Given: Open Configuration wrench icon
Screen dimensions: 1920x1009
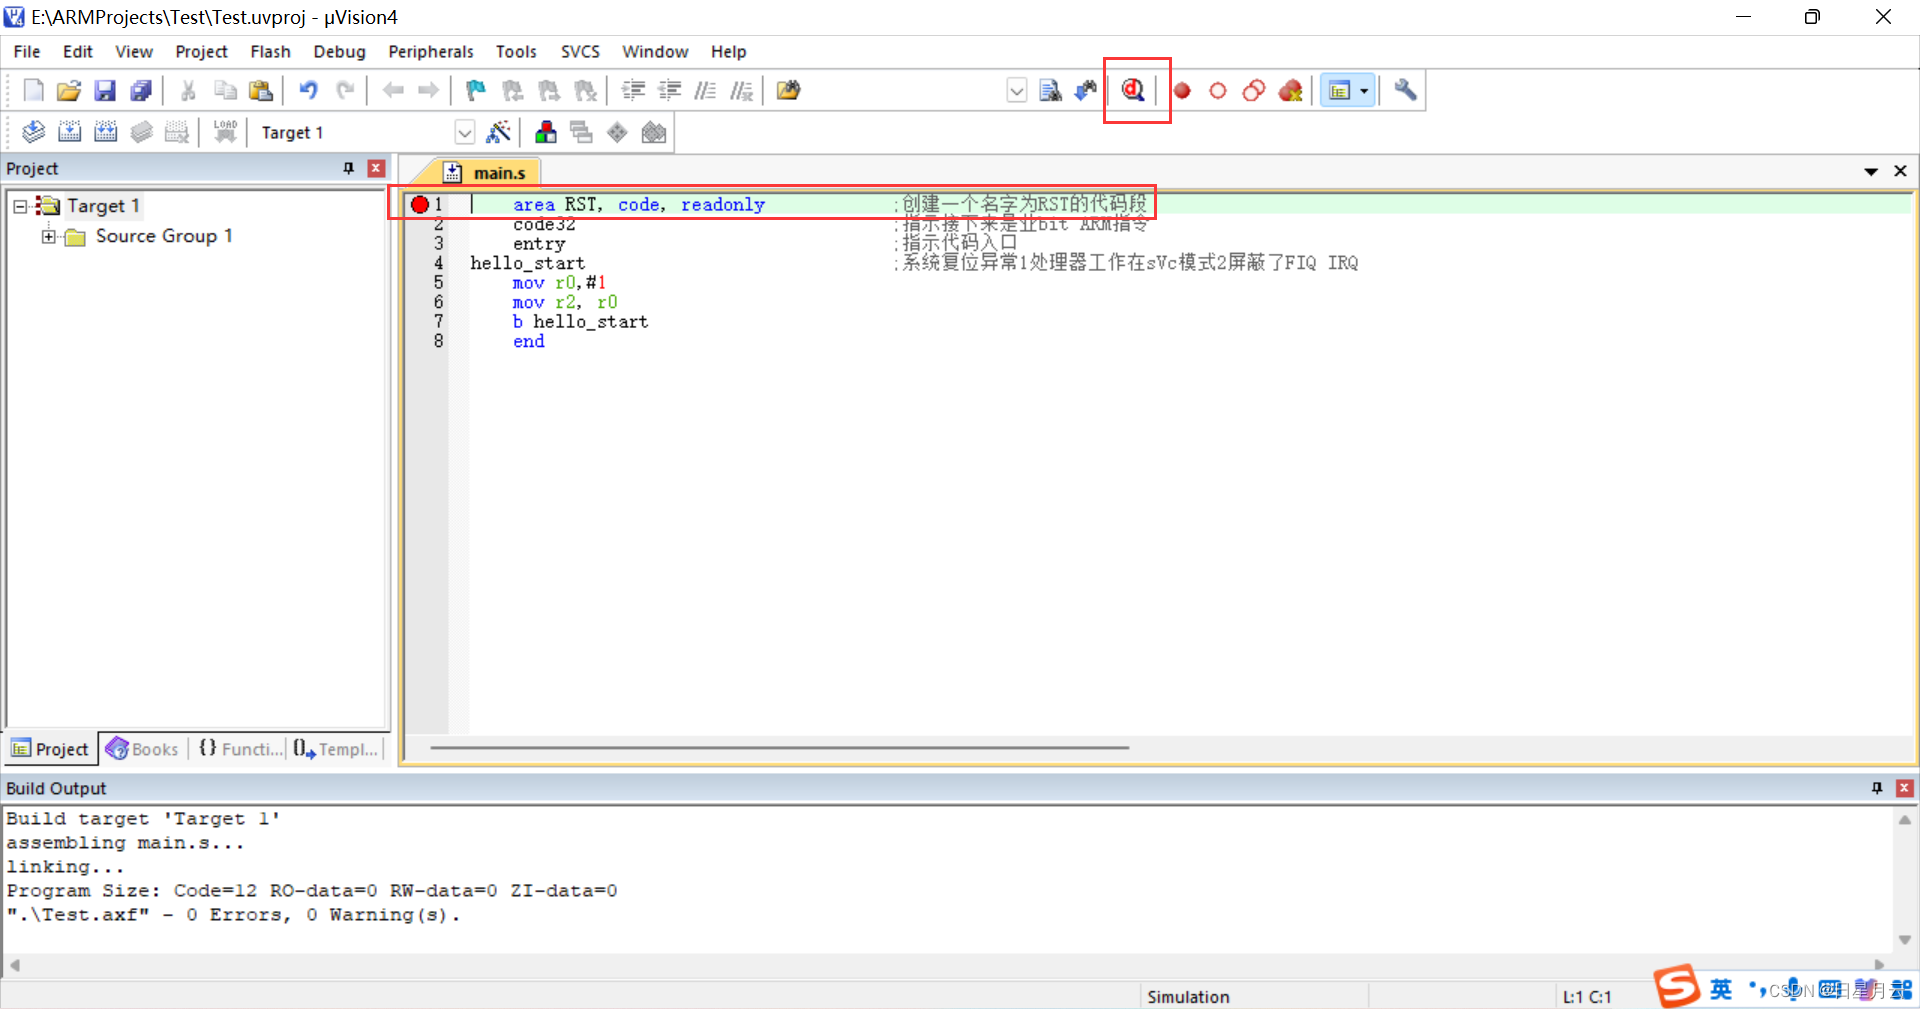Looking at the screenshot, I should point(1405,91).
